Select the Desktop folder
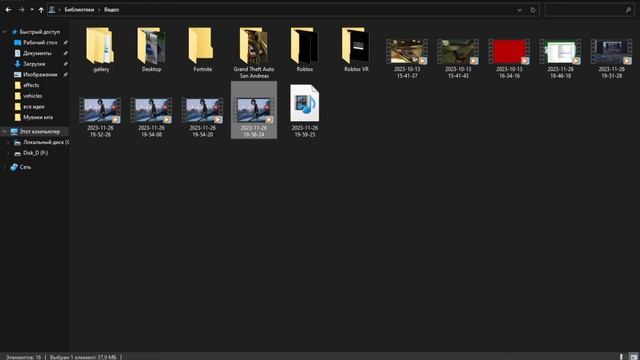Viewport: 640px width, 360px height. [151, 50]
